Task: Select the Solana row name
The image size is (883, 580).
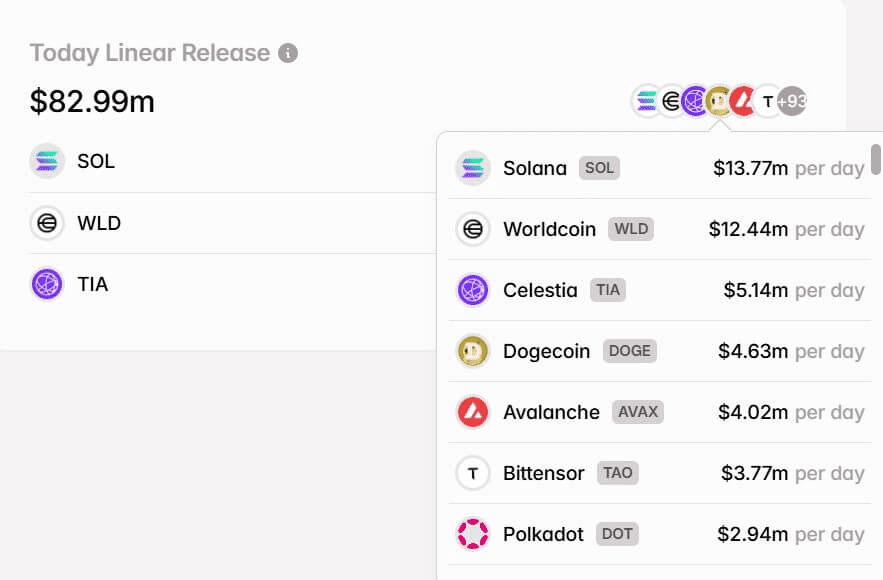Action: tap(535, 168)
